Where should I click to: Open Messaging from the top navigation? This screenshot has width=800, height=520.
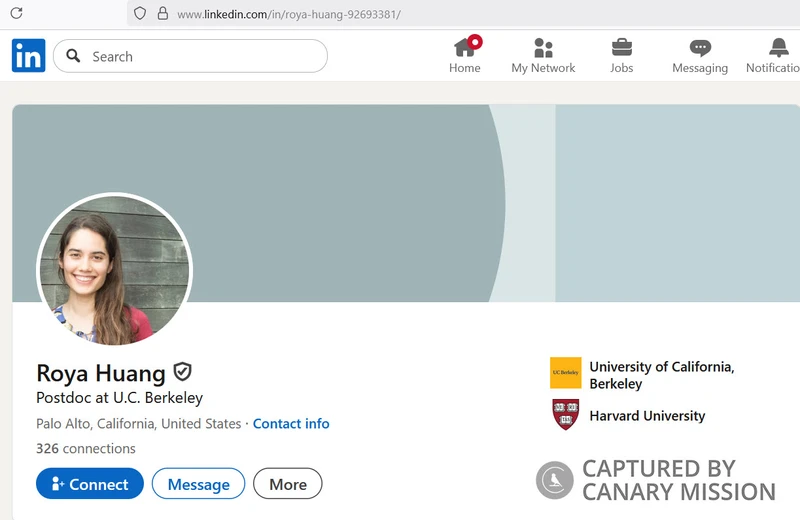pos(700,55)
